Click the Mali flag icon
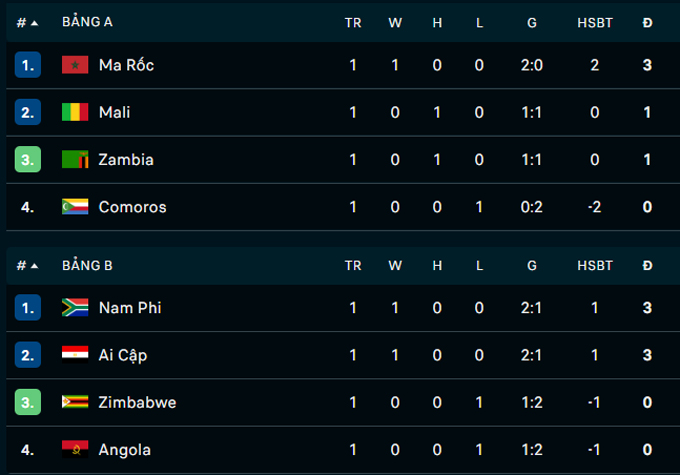 75,112
